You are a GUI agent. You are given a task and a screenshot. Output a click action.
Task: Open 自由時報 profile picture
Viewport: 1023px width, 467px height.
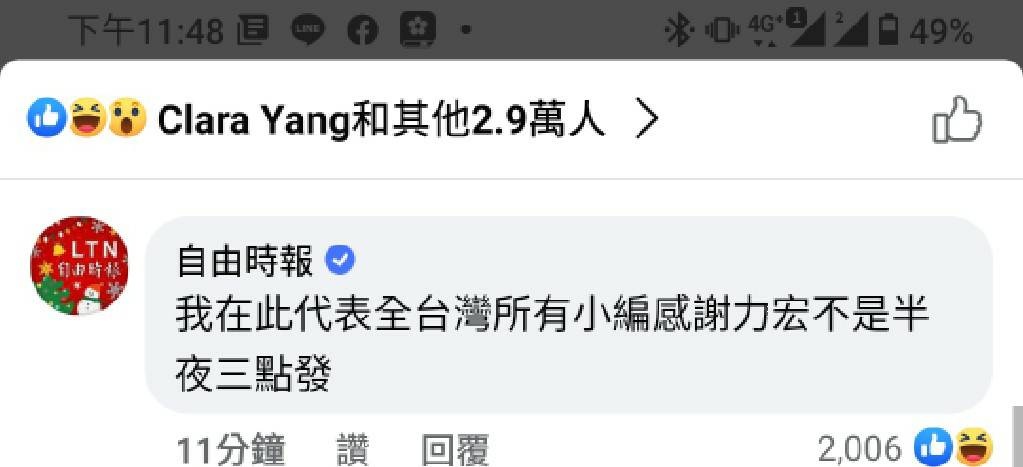click(80, 265)
